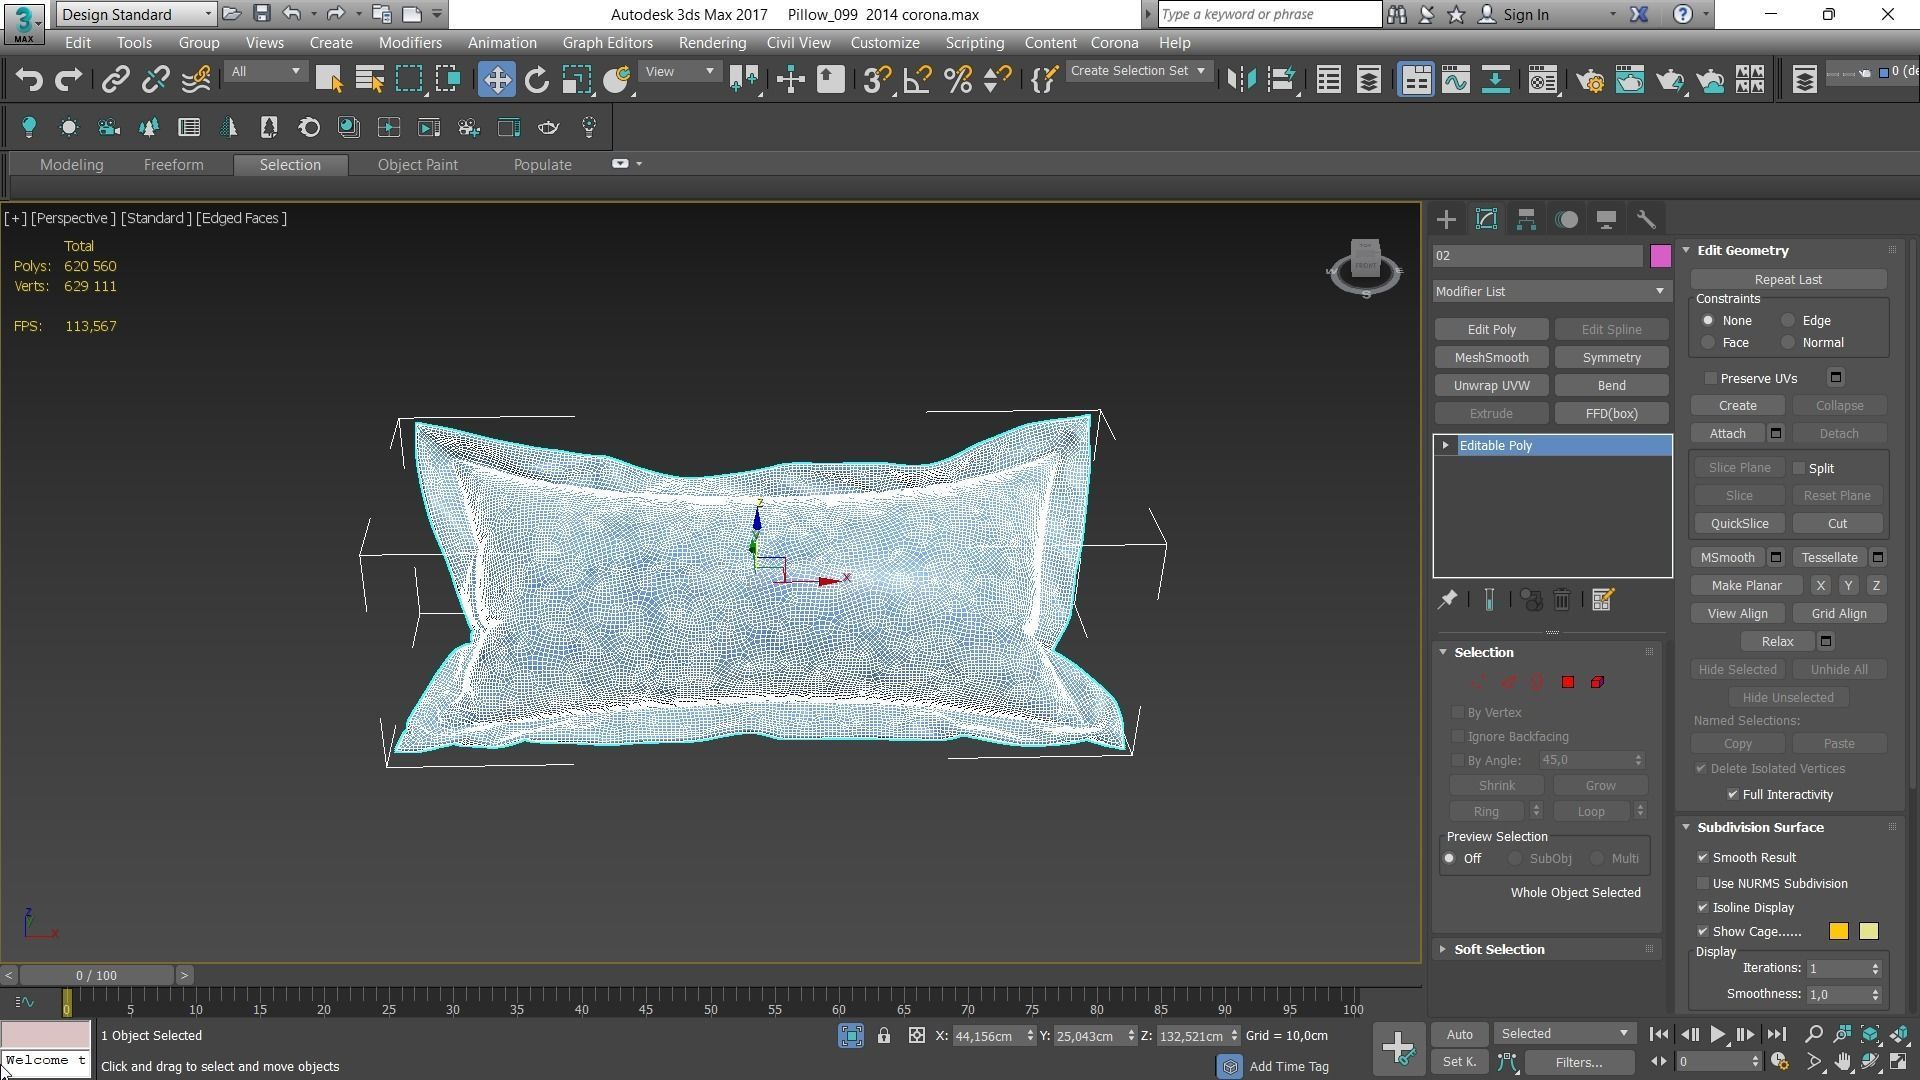The image size is (1920, 1080).
Task: Click the keyword search input field
Action: point(1269,14)
